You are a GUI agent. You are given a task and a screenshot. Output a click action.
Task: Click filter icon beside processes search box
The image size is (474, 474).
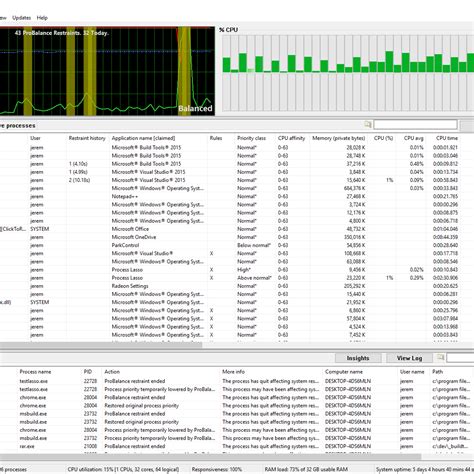coord(368,125)
